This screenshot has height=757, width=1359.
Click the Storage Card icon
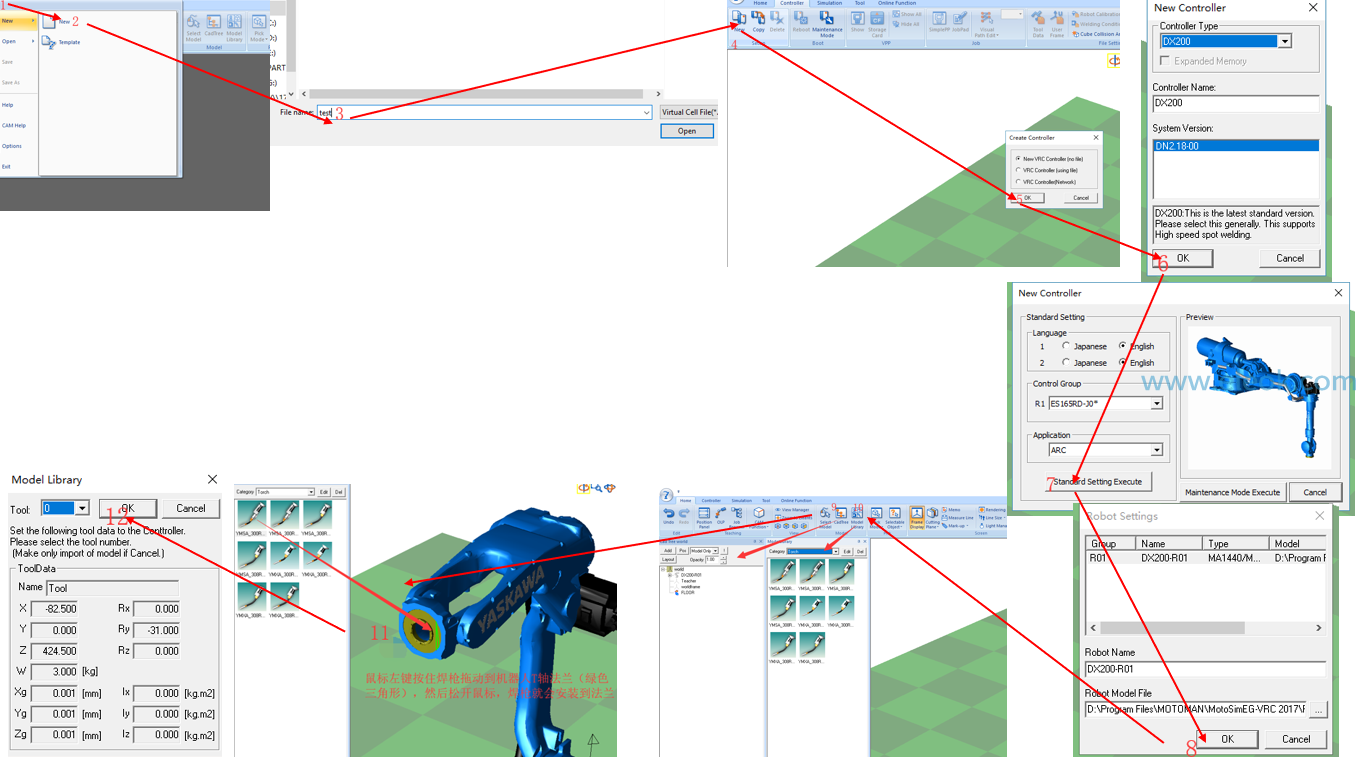(877, 24)
